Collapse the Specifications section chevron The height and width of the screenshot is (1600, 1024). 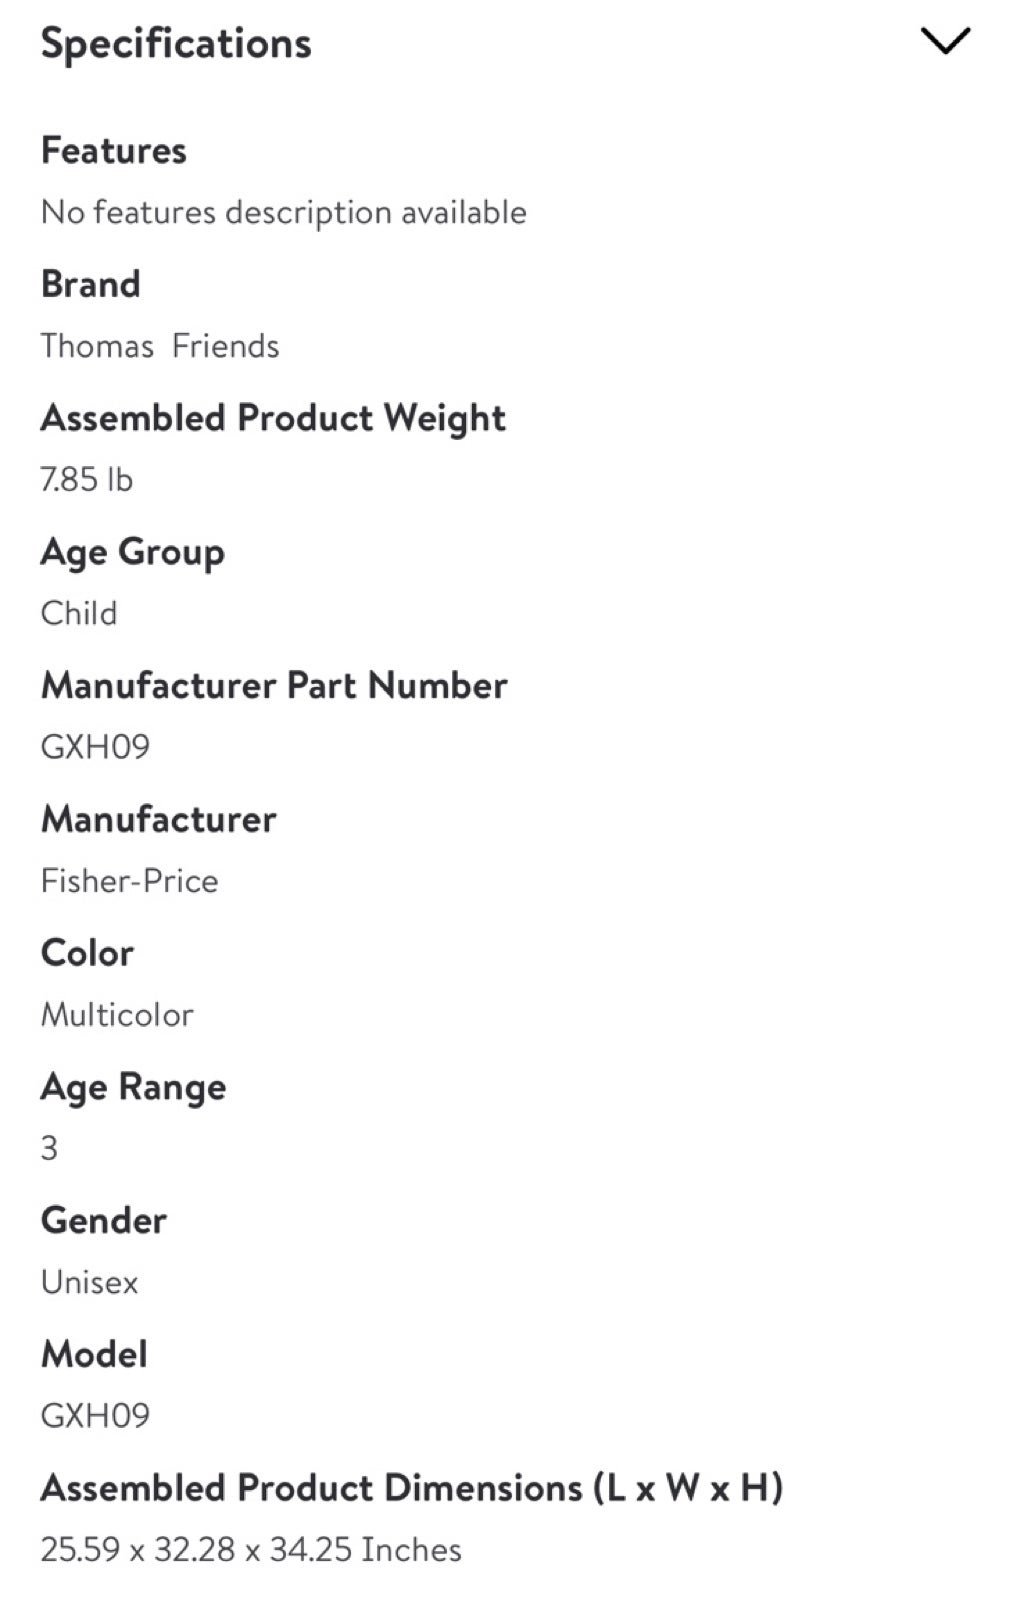pyautogui.click(x=945, y=41)
